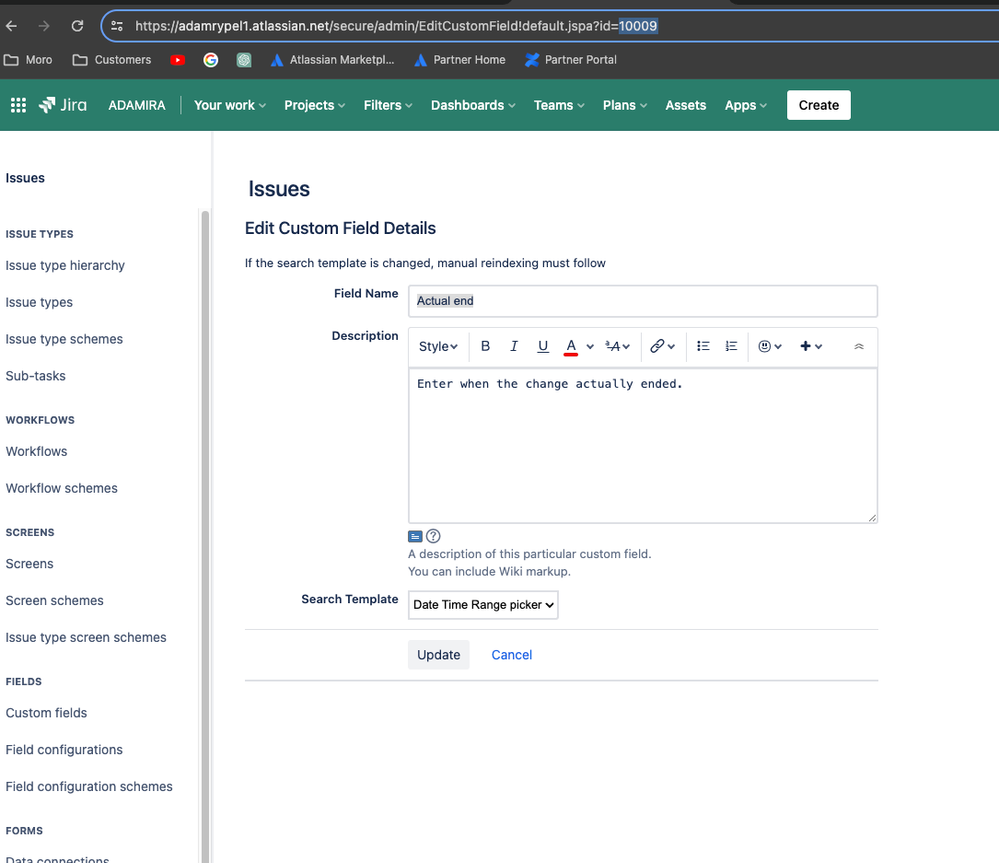Expand the Search Template dropdown
Screen dimensions: 999x863
[483, 604]
